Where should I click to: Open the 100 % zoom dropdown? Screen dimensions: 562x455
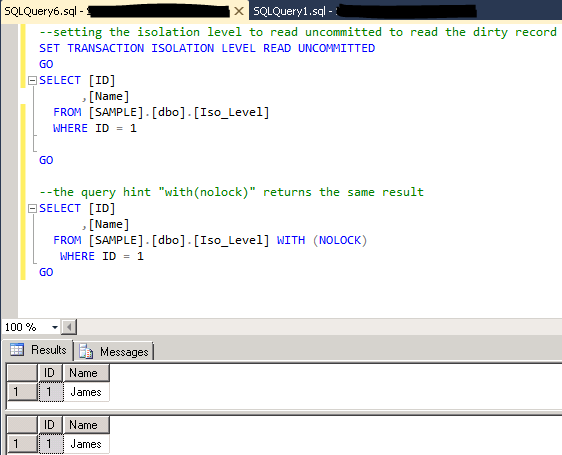(54, 327)
